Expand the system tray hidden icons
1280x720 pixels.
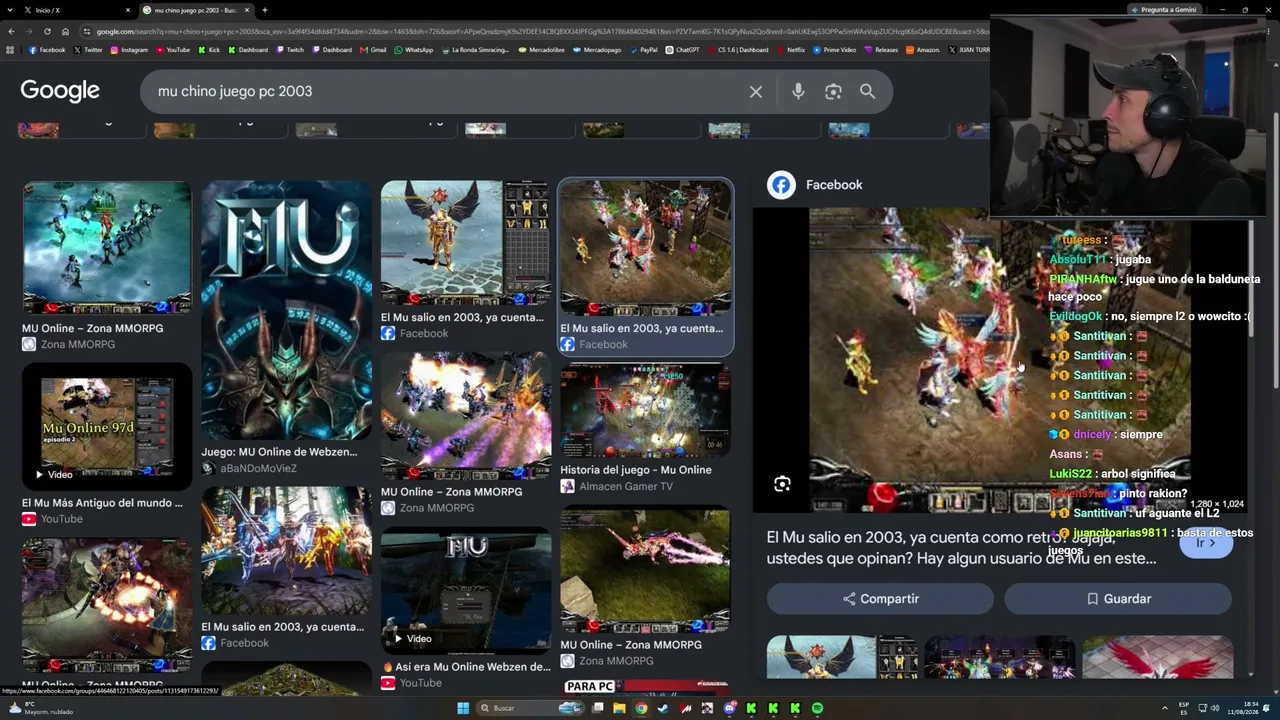tap(1164, 708)
